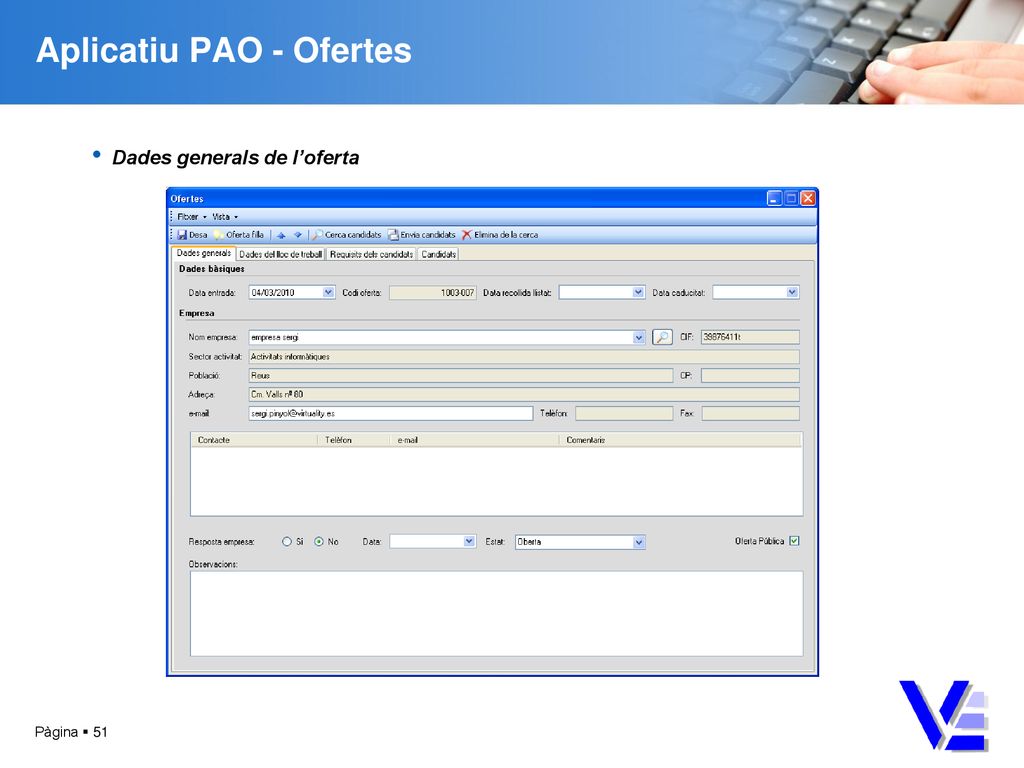Open the Fitxer menu

[191, 217]
